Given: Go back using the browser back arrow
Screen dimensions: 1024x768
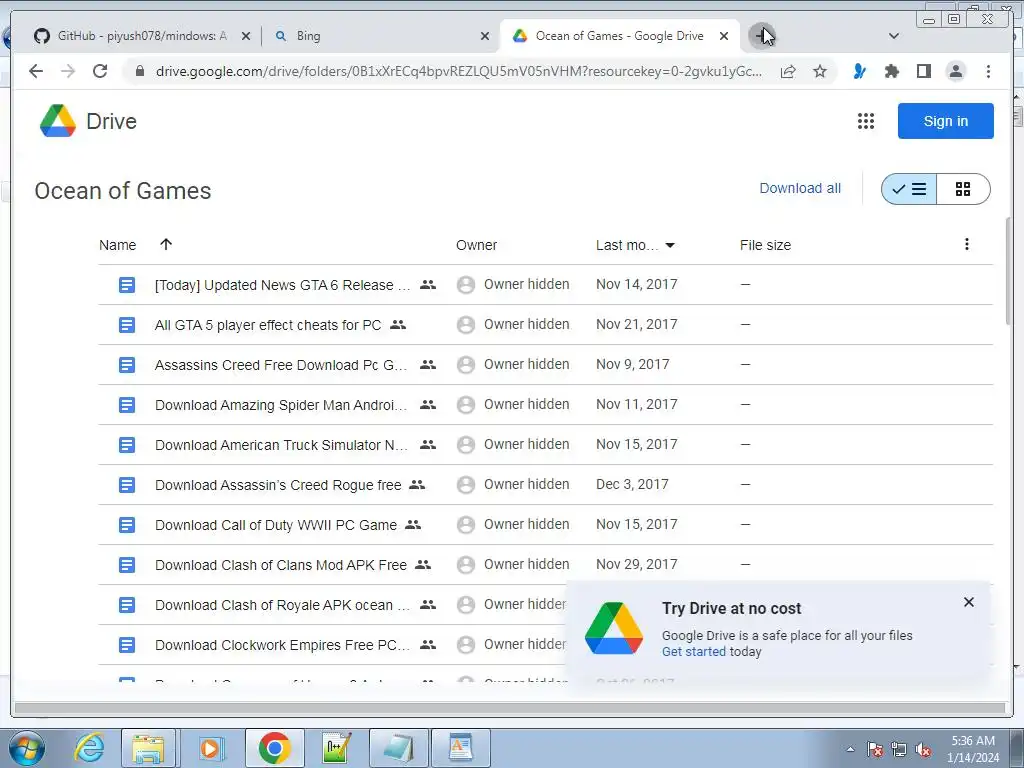Looking at the screenshot, I should (36, 71).
